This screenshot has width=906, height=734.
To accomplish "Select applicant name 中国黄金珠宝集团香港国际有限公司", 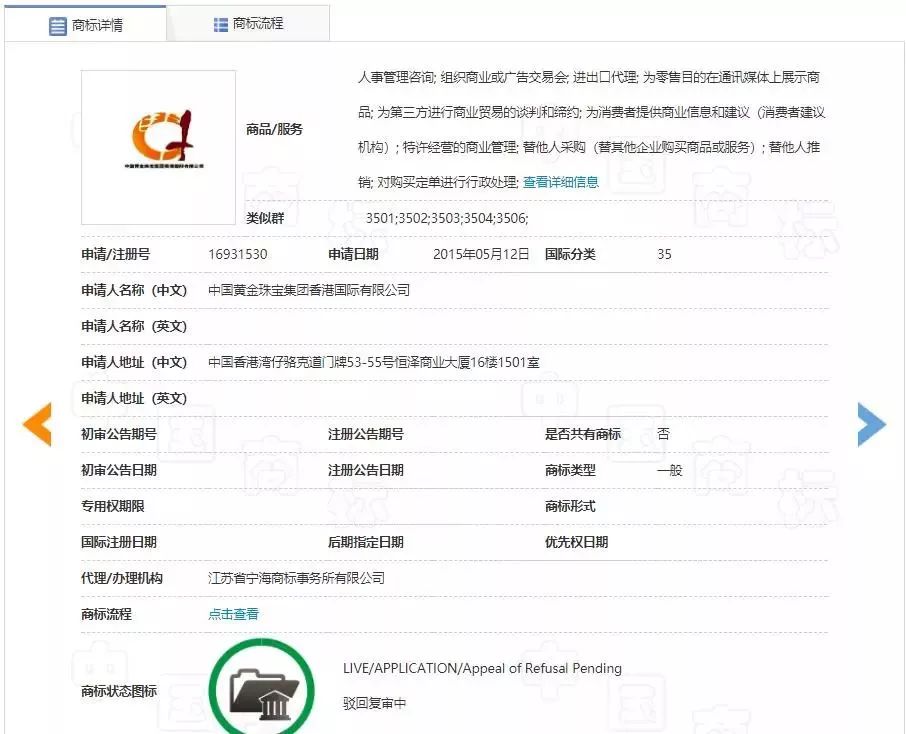I will [x=309, y=290].
